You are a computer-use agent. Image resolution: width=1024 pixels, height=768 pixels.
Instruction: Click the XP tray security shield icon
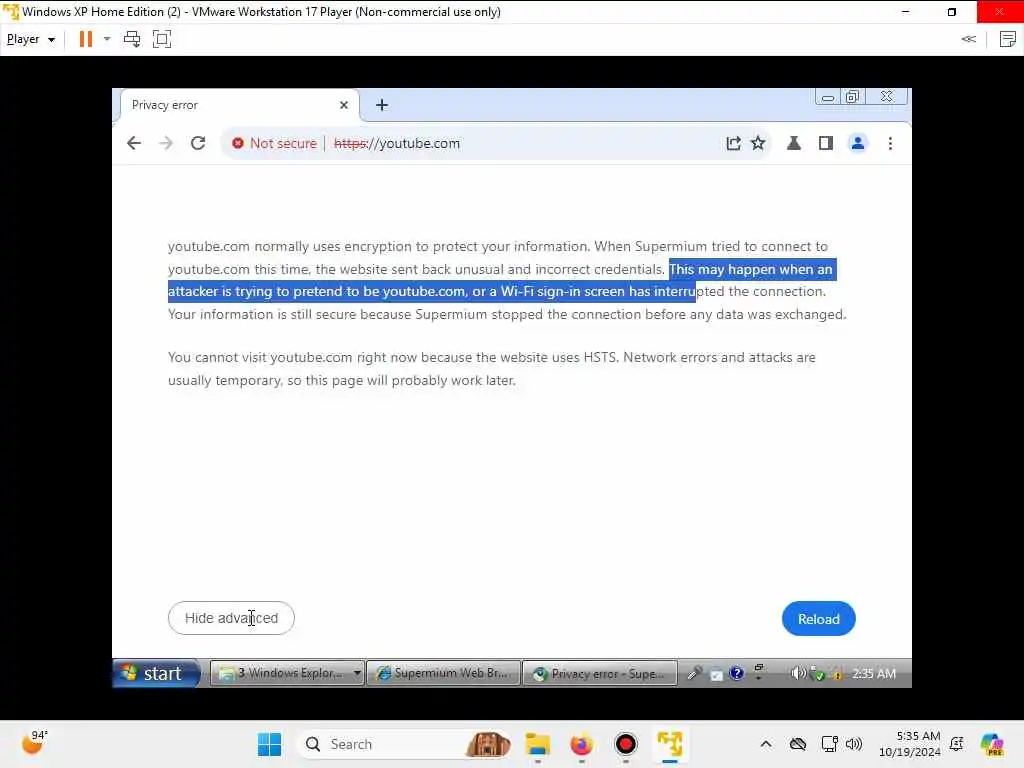click(x=817, y=674)
